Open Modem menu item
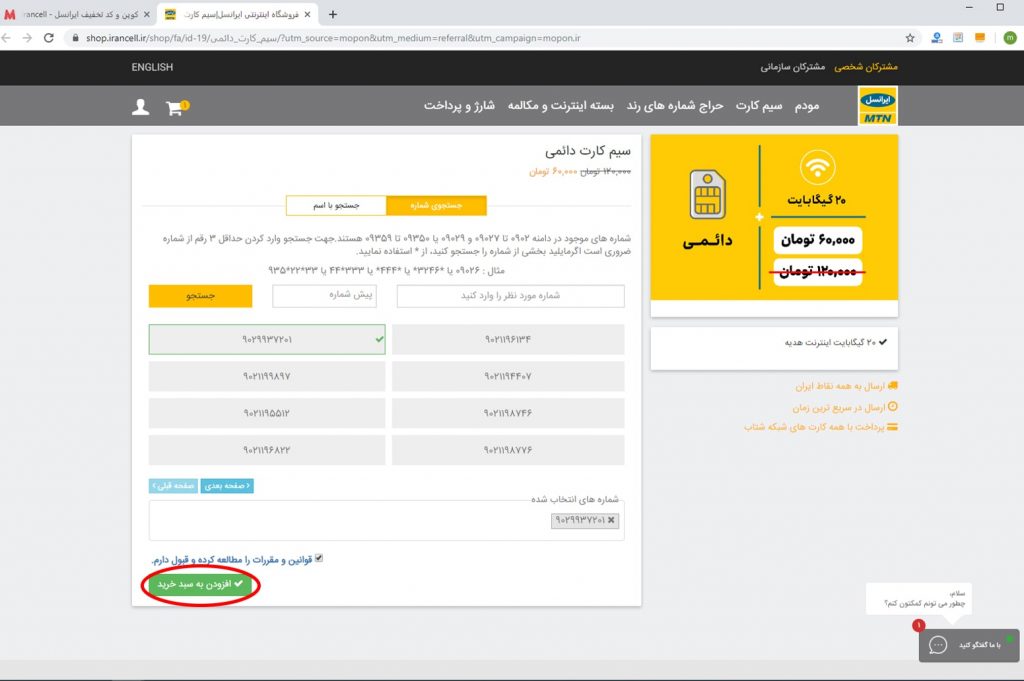 [x=807, y=106]
